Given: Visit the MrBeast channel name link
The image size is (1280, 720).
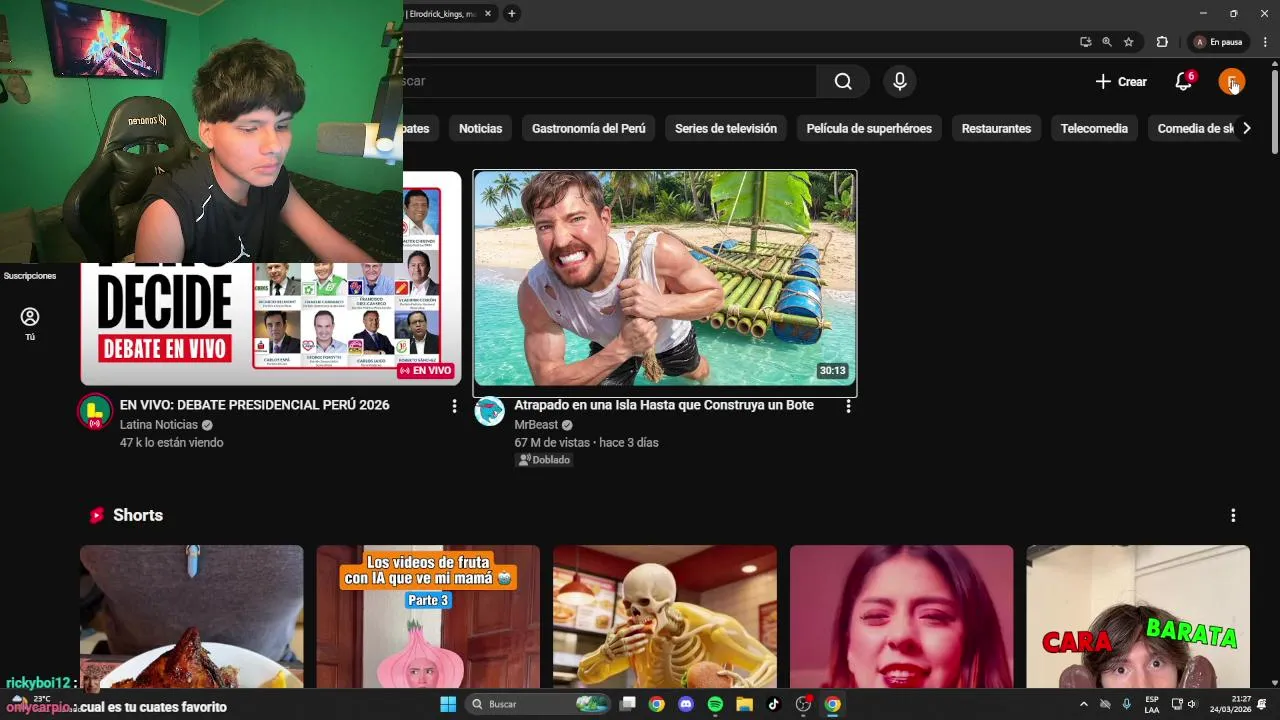Looking at the screenshot, I should [536, 425].
